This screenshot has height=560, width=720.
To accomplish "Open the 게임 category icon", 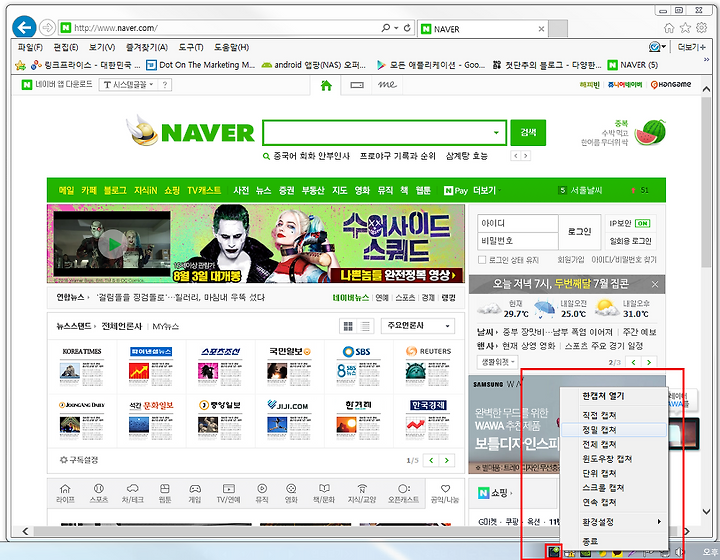I will (195, 493).
